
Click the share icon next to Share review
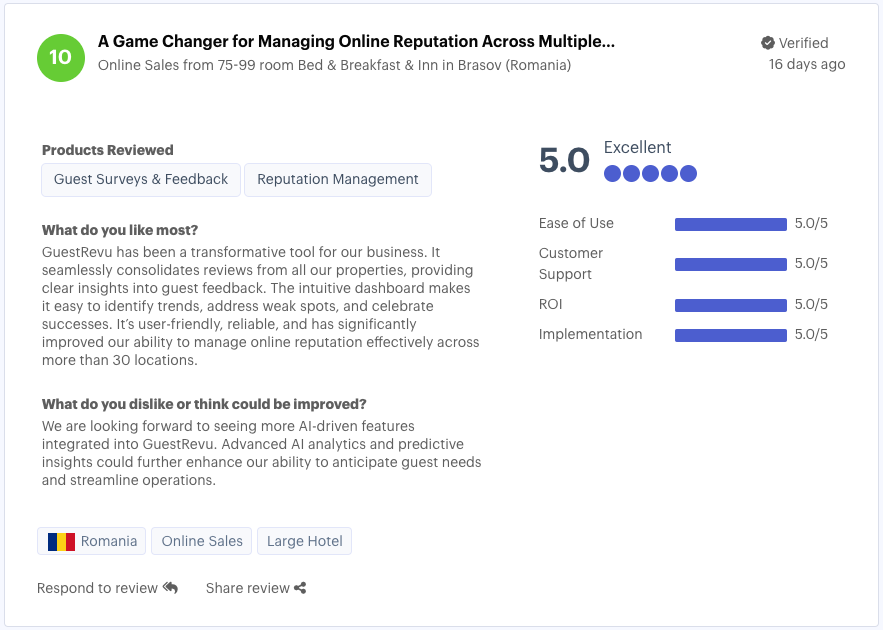click(x=299, y=587)
